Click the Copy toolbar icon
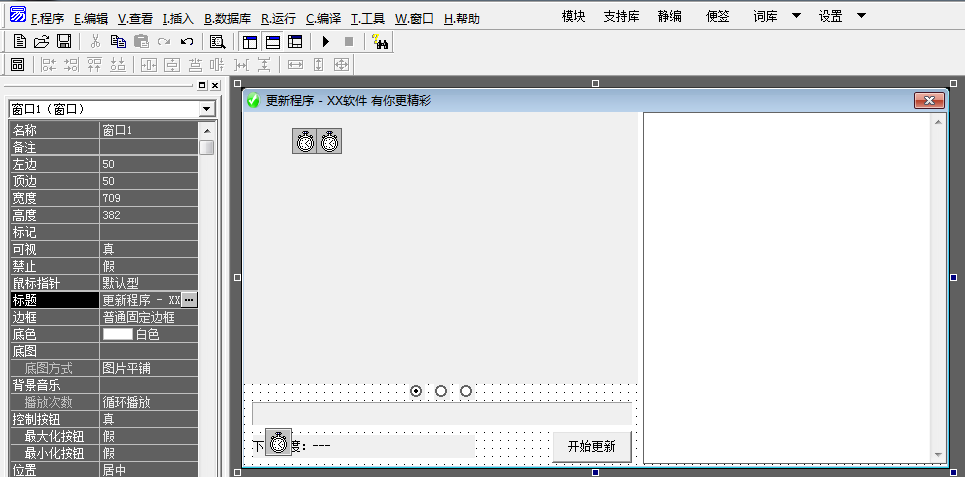This screenshot has width=965, height=477. click(118, 42)
